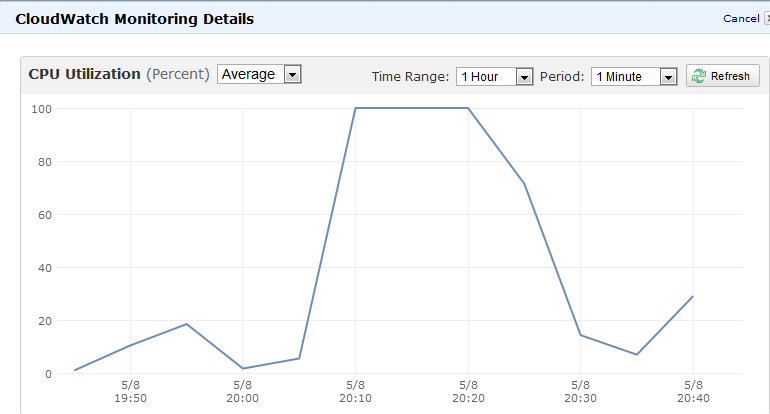Click the 5/8 20:20 time axis label
Screen dimensions: 770x414
tap(467, 390)
